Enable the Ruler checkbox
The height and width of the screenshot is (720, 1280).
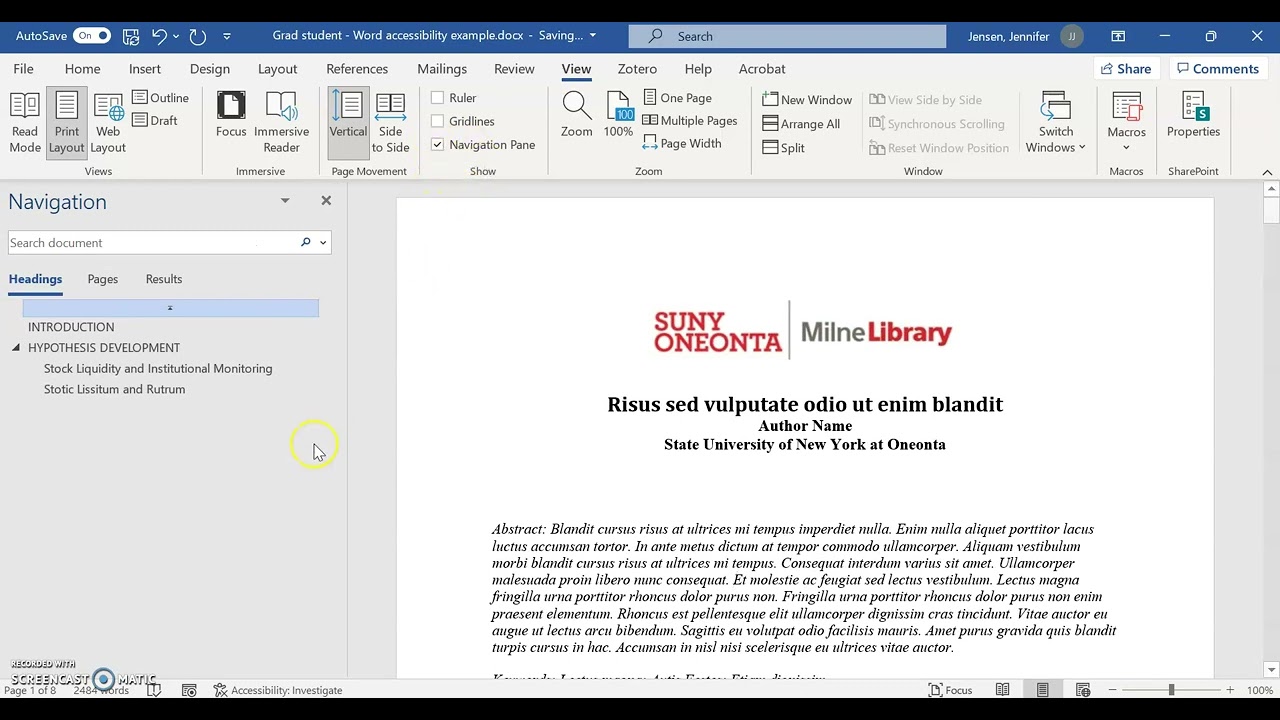click(437, 98)
